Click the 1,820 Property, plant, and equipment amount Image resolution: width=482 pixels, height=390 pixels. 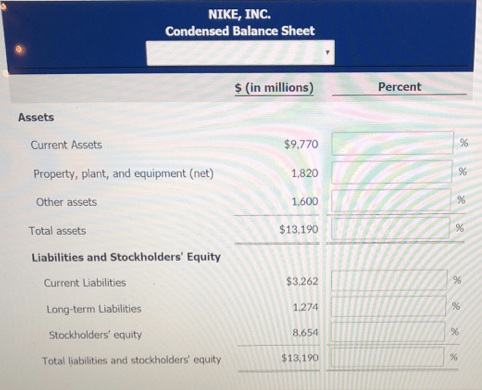pyautogui.click(x=305, y=173)
